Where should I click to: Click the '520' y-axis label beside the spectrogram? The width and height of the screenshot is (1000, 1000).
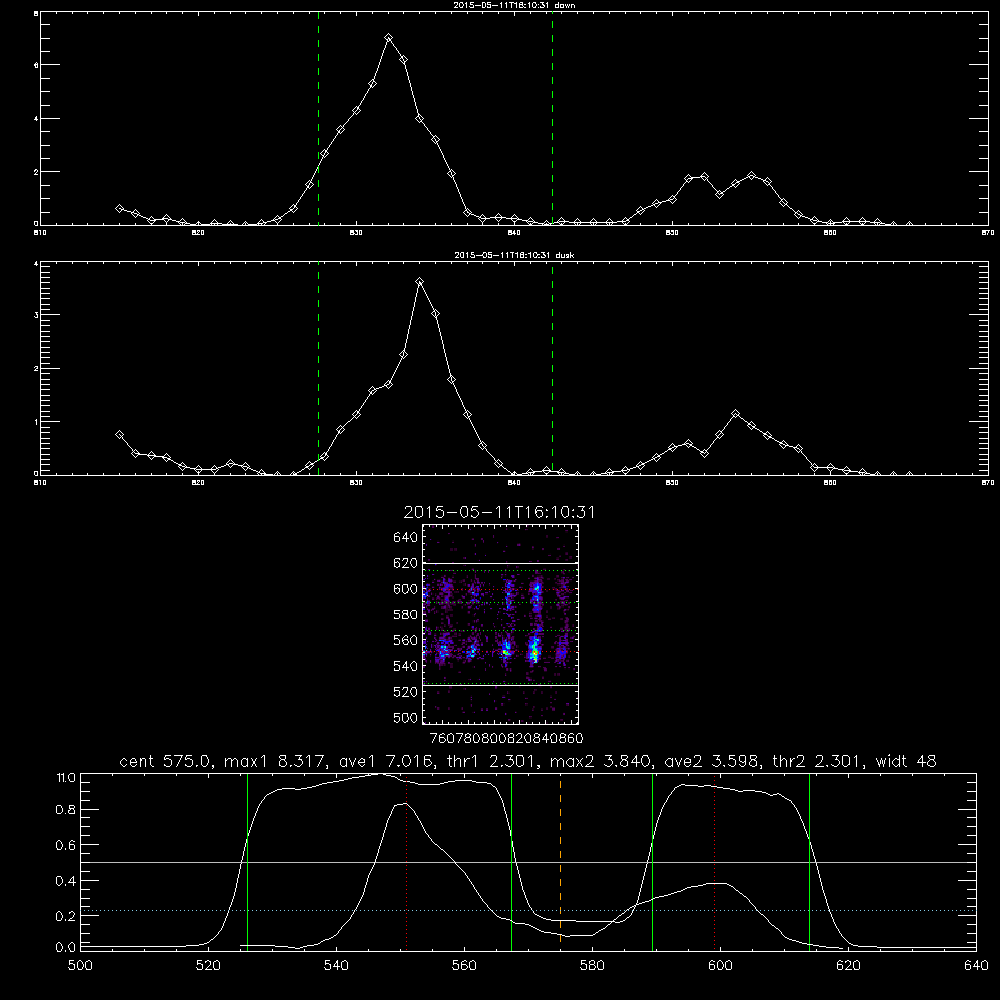[406, 692]
